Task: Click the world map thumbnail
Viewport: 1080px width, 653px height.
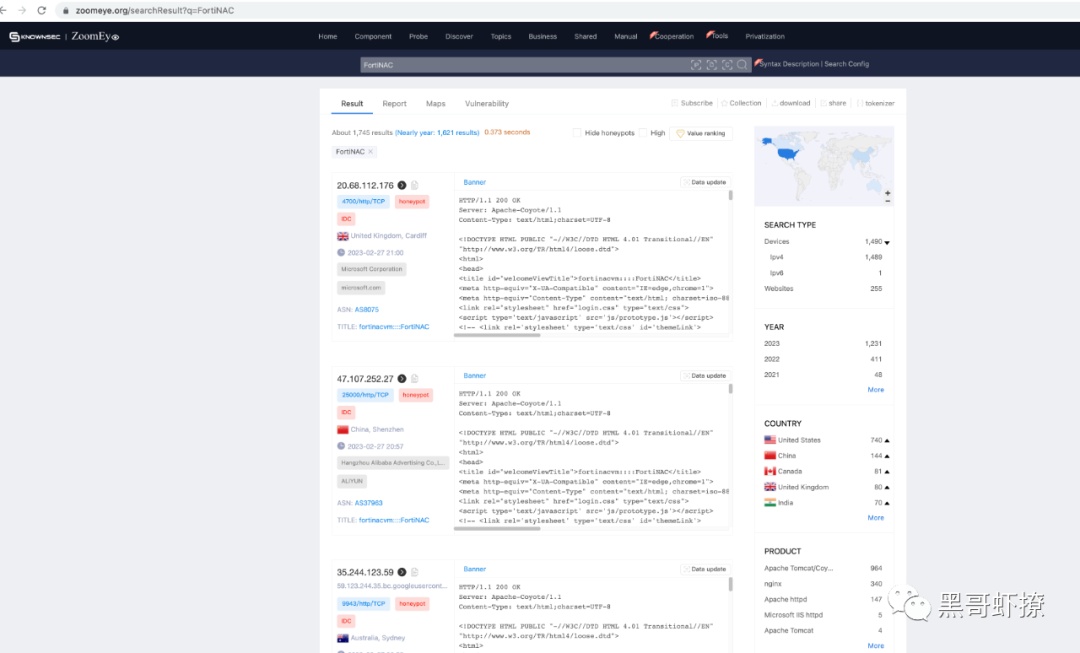Action: [824, 166]
